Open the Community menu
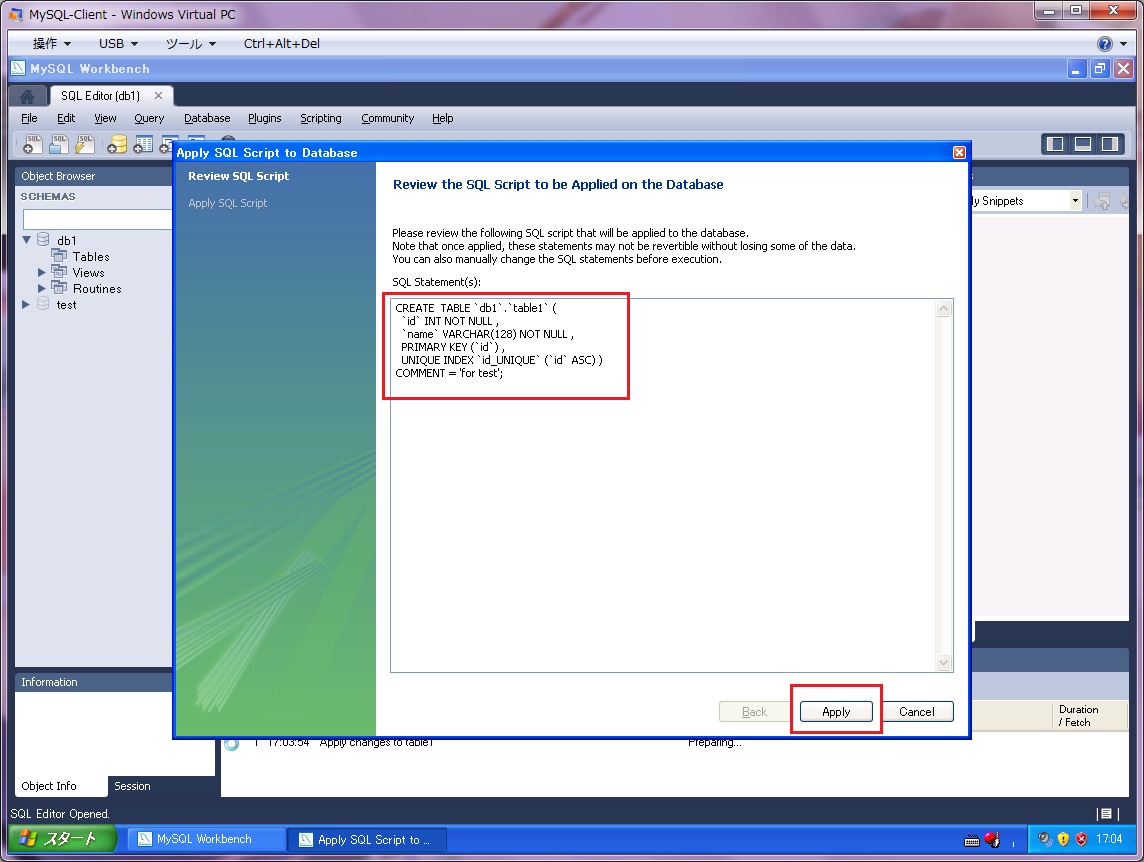 click(387, 118)
